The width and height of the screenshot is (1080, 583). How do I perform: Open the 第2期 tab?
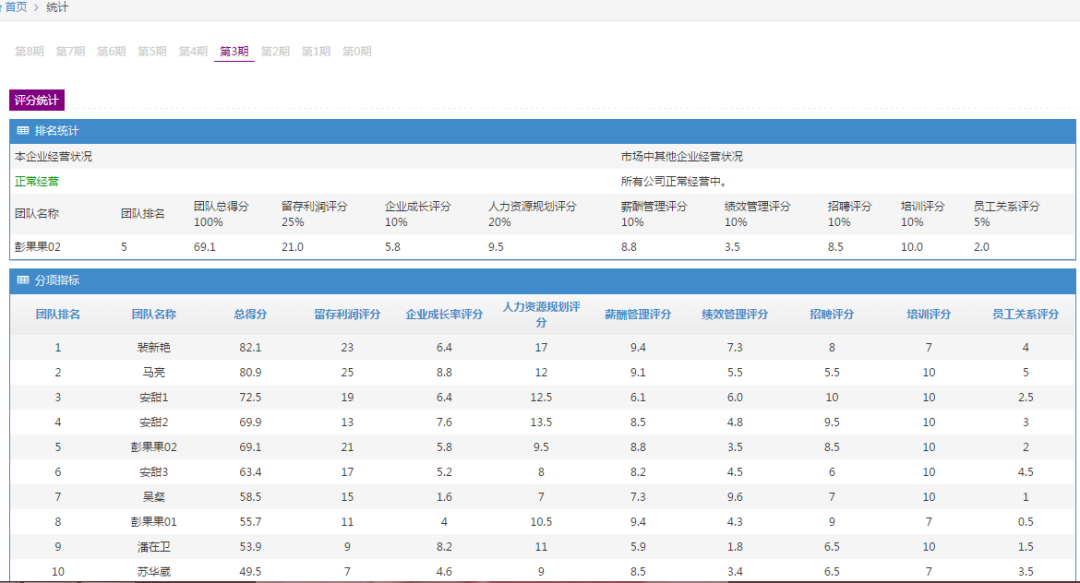pos(275,51)
